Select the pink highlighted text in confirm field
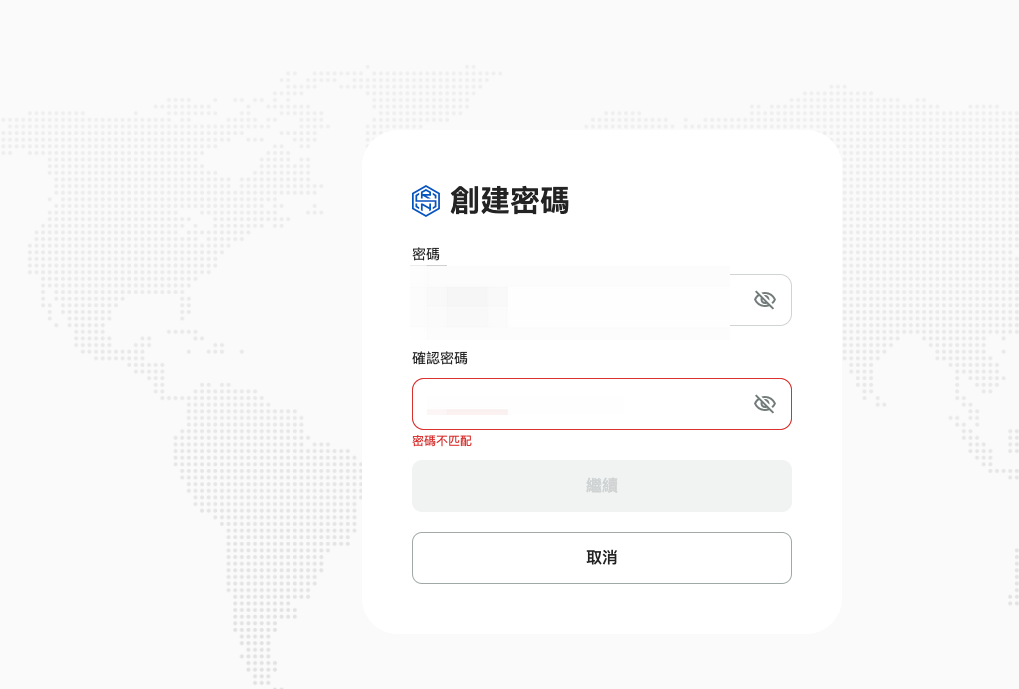The image size is (1019, 689). 467,412
